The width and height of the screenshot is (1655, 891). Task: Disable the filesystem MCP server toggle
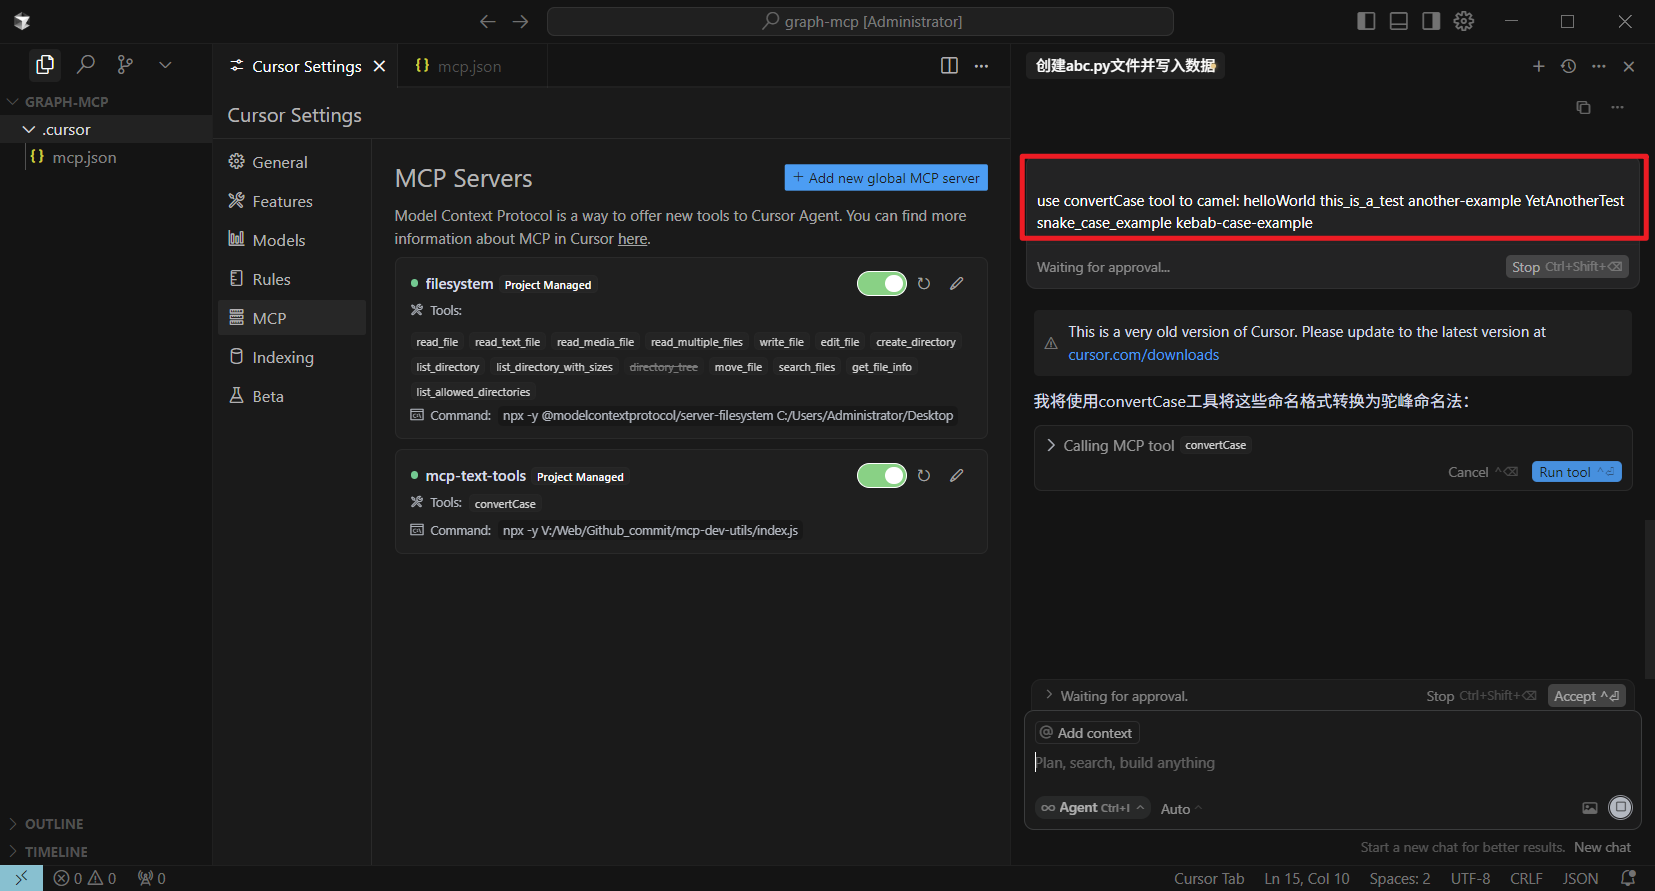click(882, 284)
